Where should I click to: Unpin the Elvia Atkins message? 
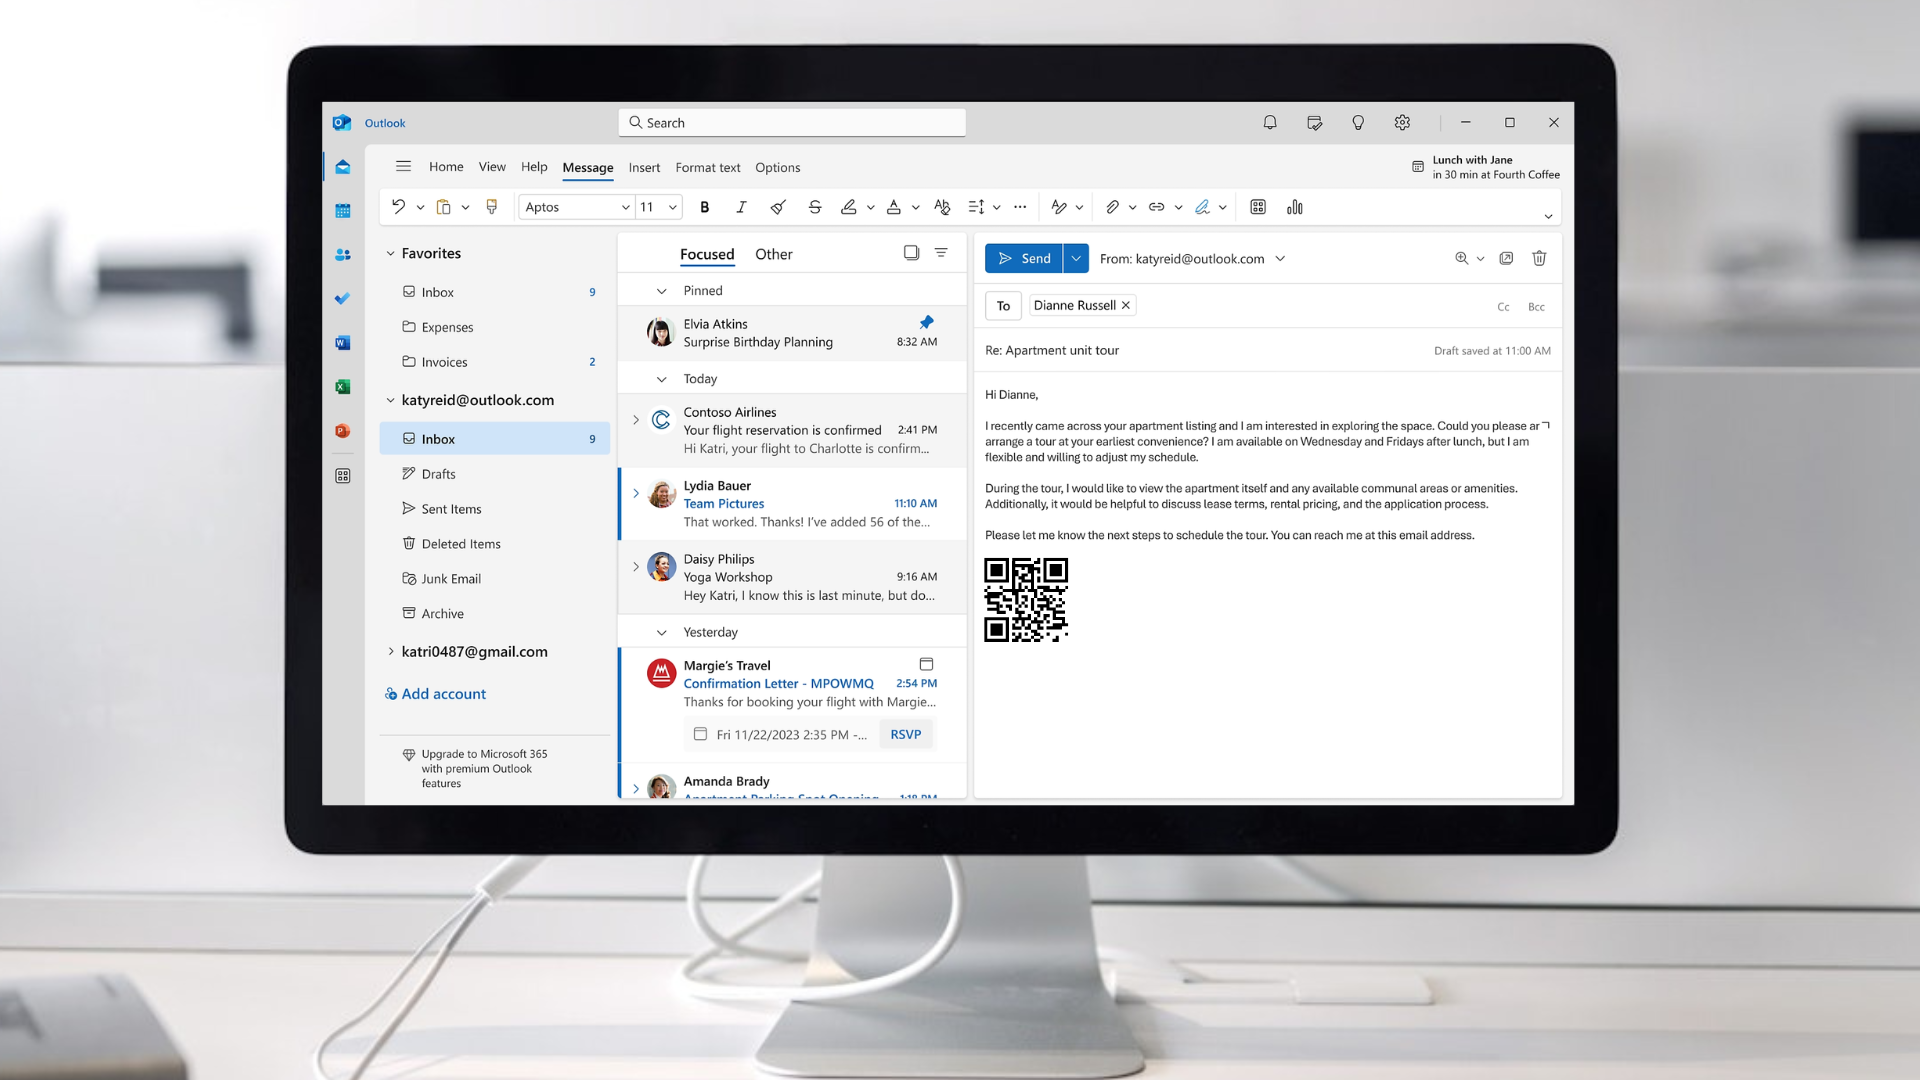click(926, 322)
